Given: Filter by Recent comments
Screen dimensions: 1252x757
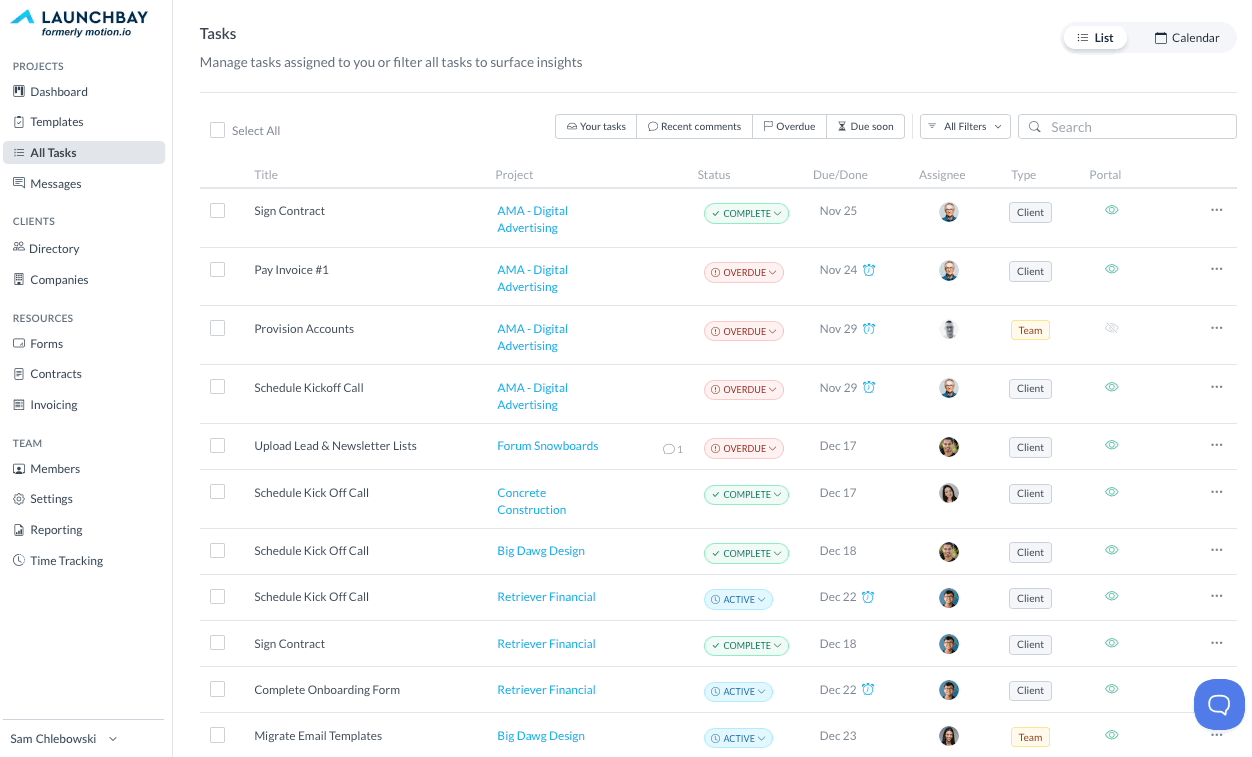Looking at the screenshot, I should coord(694,126).
